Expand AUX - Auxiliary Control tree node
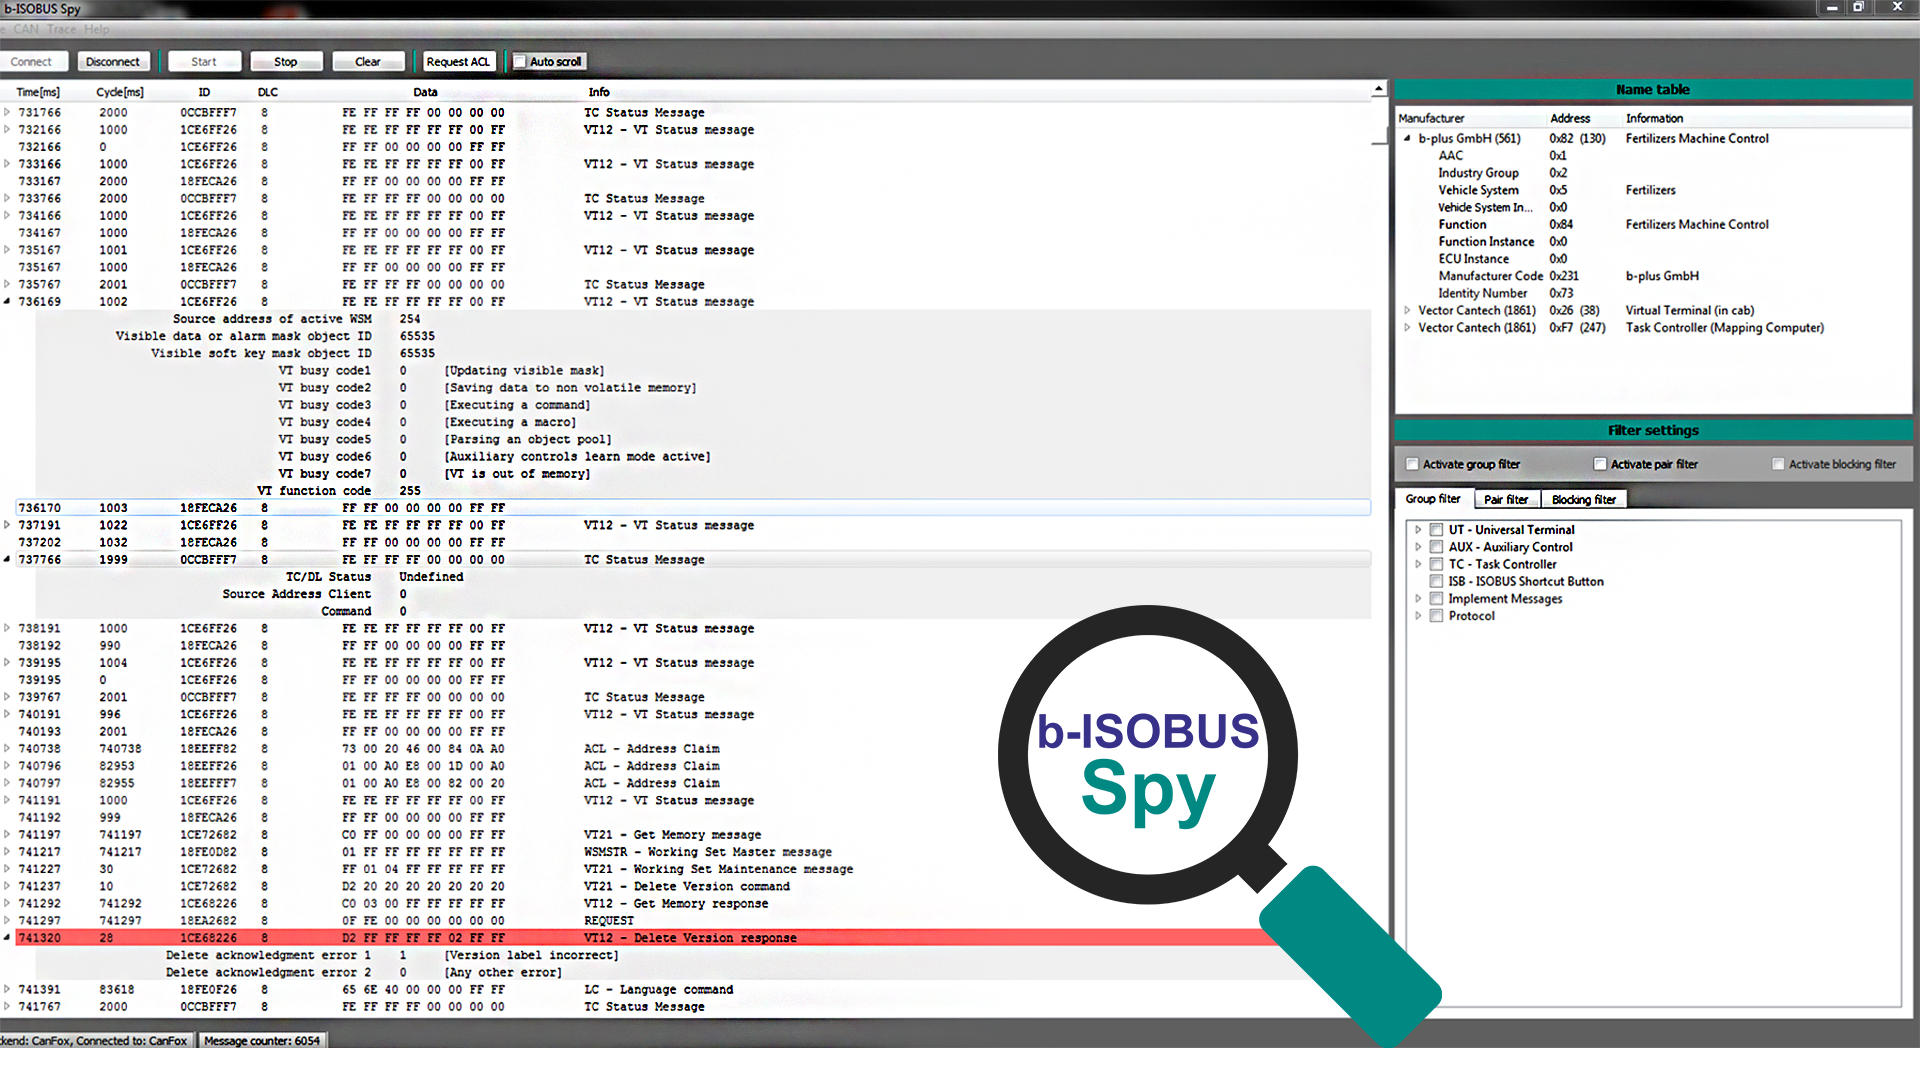 click(x=1418, y=547)
